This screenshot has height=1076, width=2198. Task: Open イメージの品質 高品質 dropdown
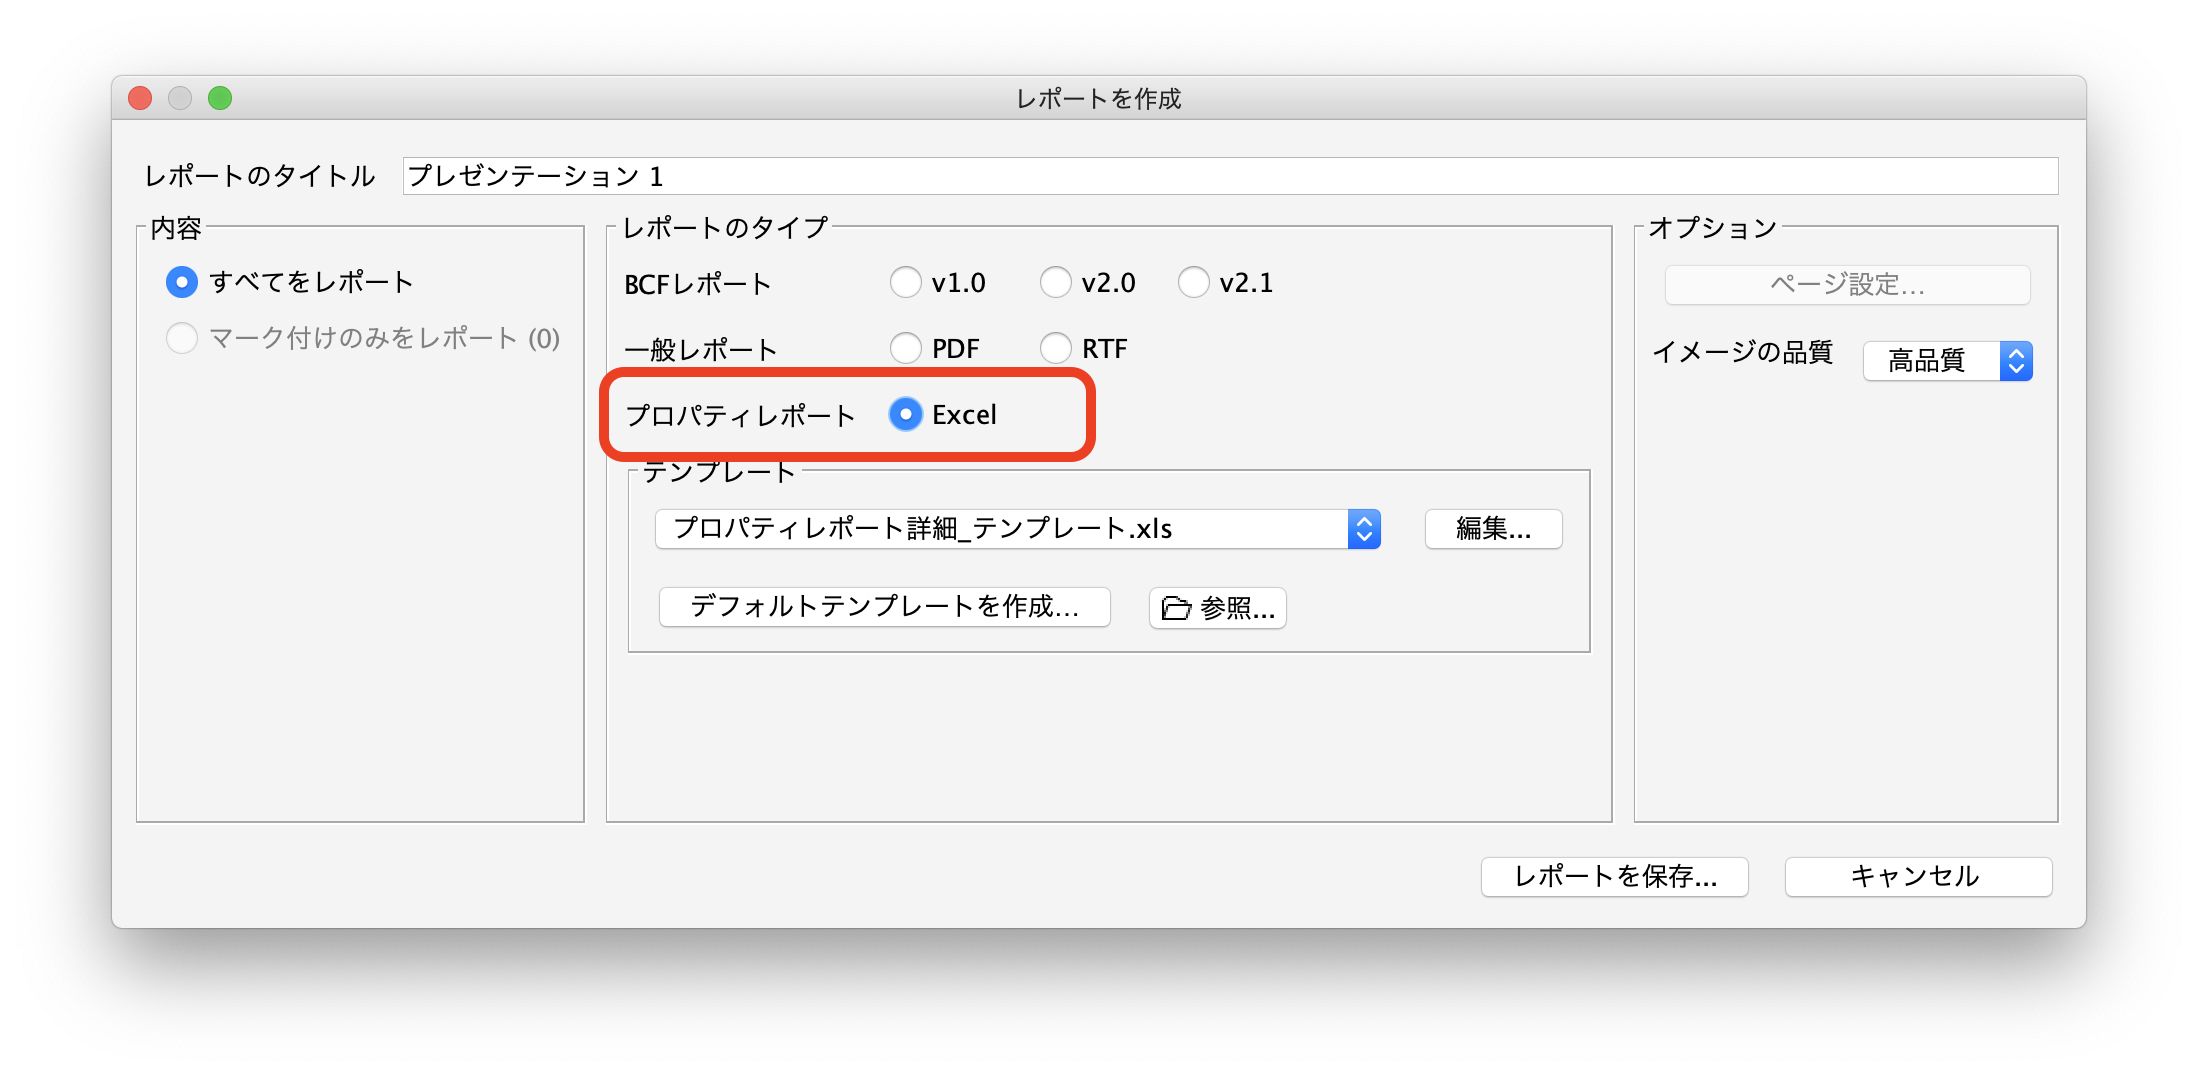pyautogui.click(x=1948, y=361)
